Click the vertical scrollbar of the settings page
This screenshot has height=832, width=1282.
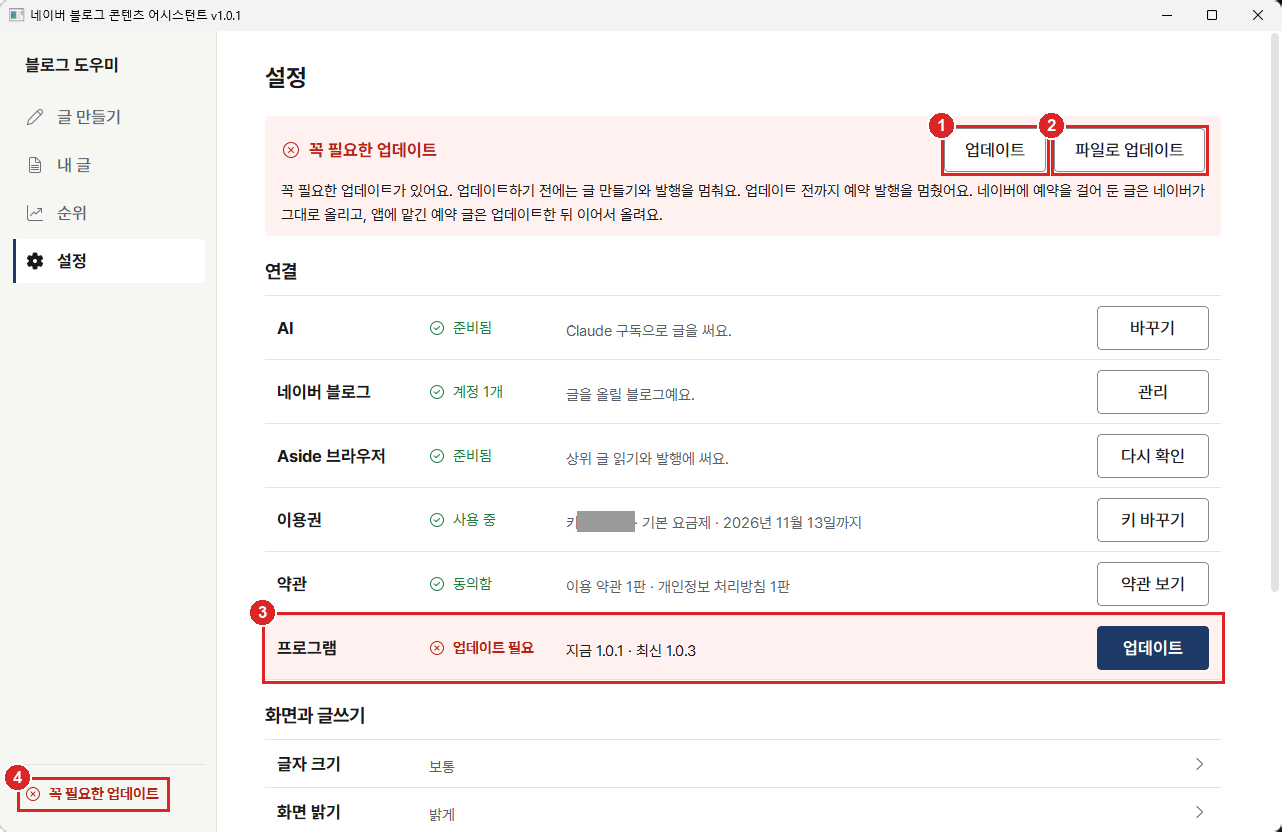[1274, 311]
